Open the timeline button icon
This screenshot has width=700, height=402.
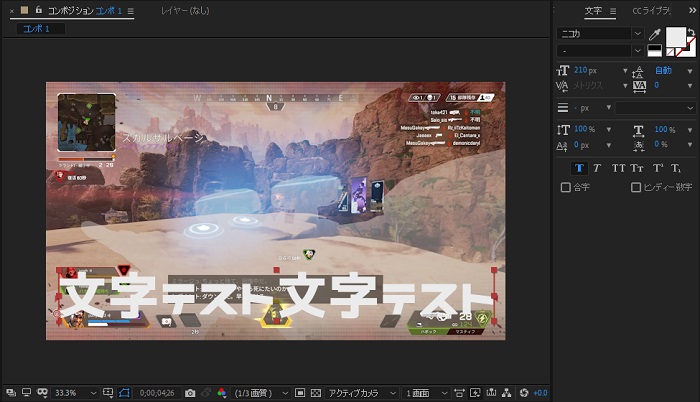[491, 393]
